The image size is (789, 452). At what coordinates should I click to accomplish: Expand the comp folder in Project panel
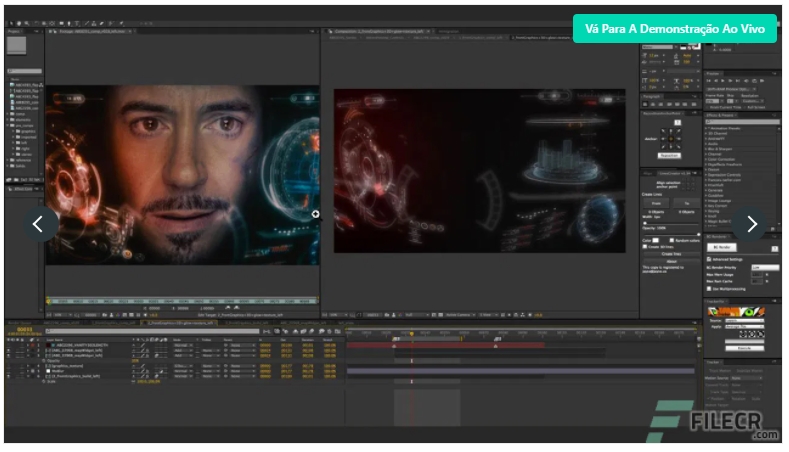tap(8, 114)
